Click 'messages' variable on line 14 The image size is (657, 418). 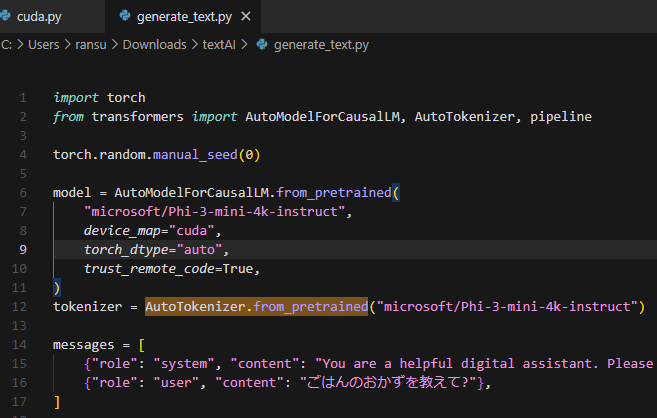pos(83,345)
